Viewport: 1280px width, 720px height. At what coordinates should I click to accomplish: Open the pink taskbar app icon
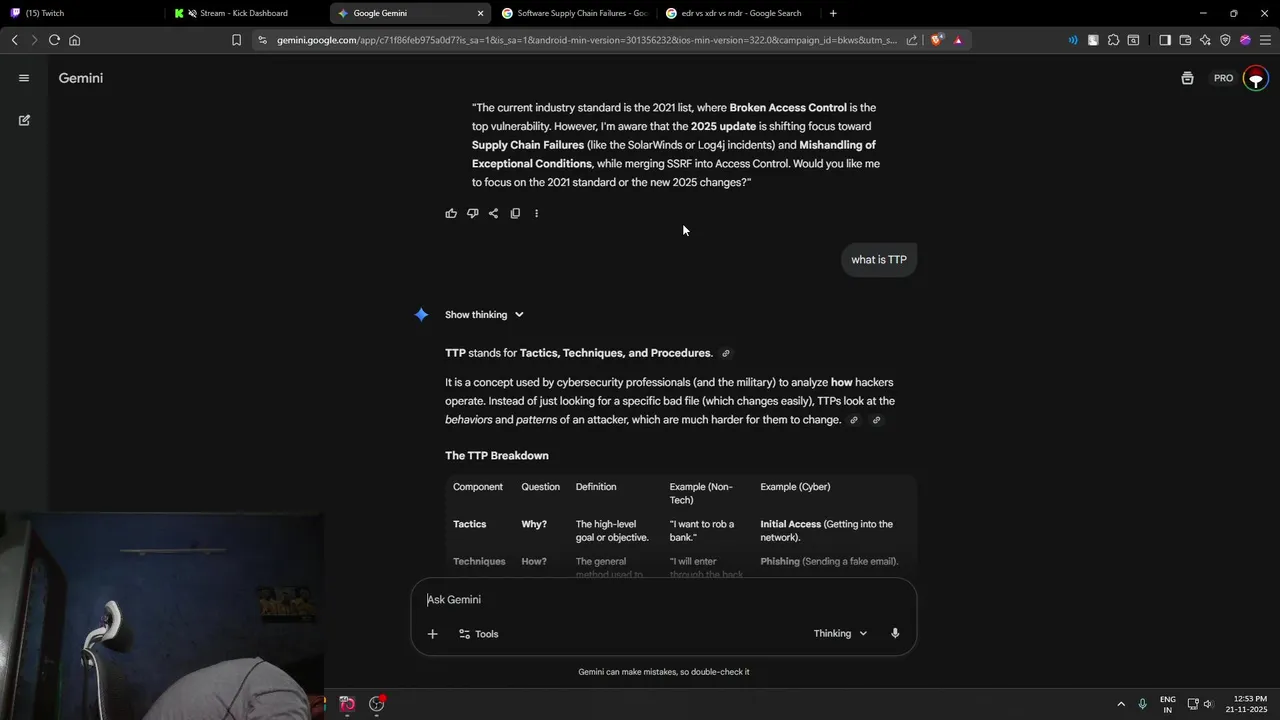pos(347,704)
